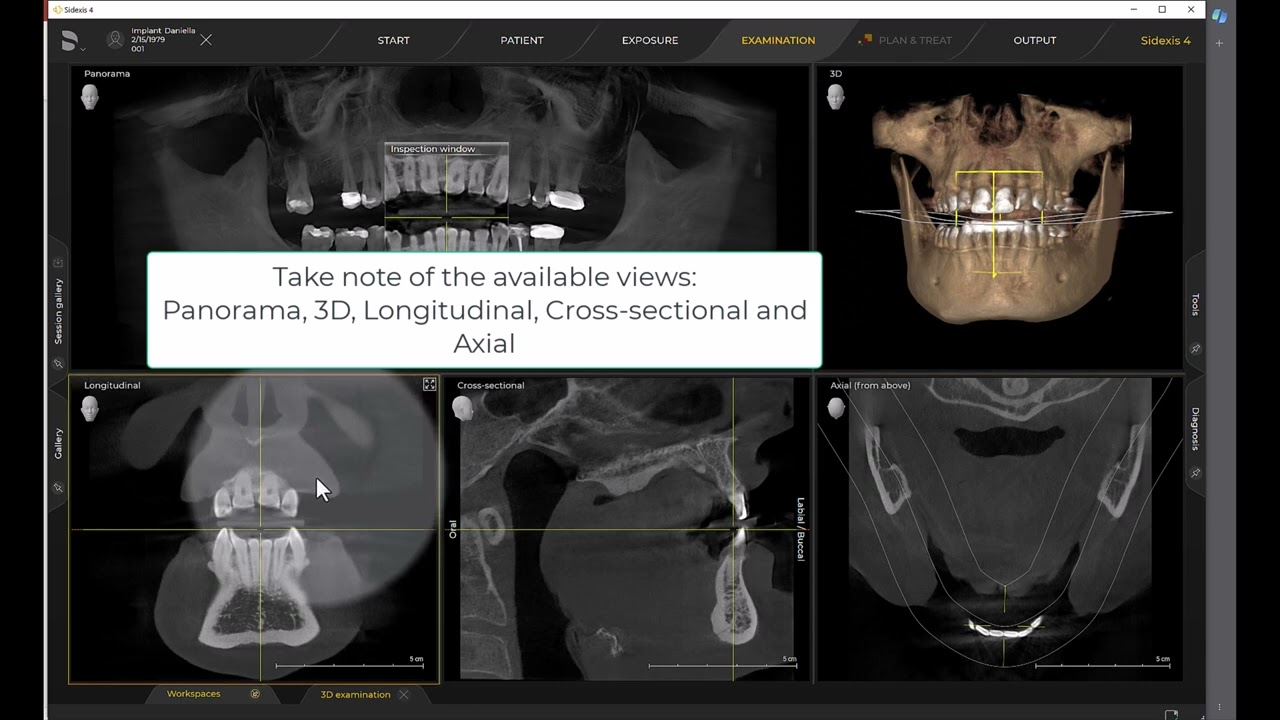Click the Labial / Buccal label
1280x720 pixels.
click(x=800, y=529)
